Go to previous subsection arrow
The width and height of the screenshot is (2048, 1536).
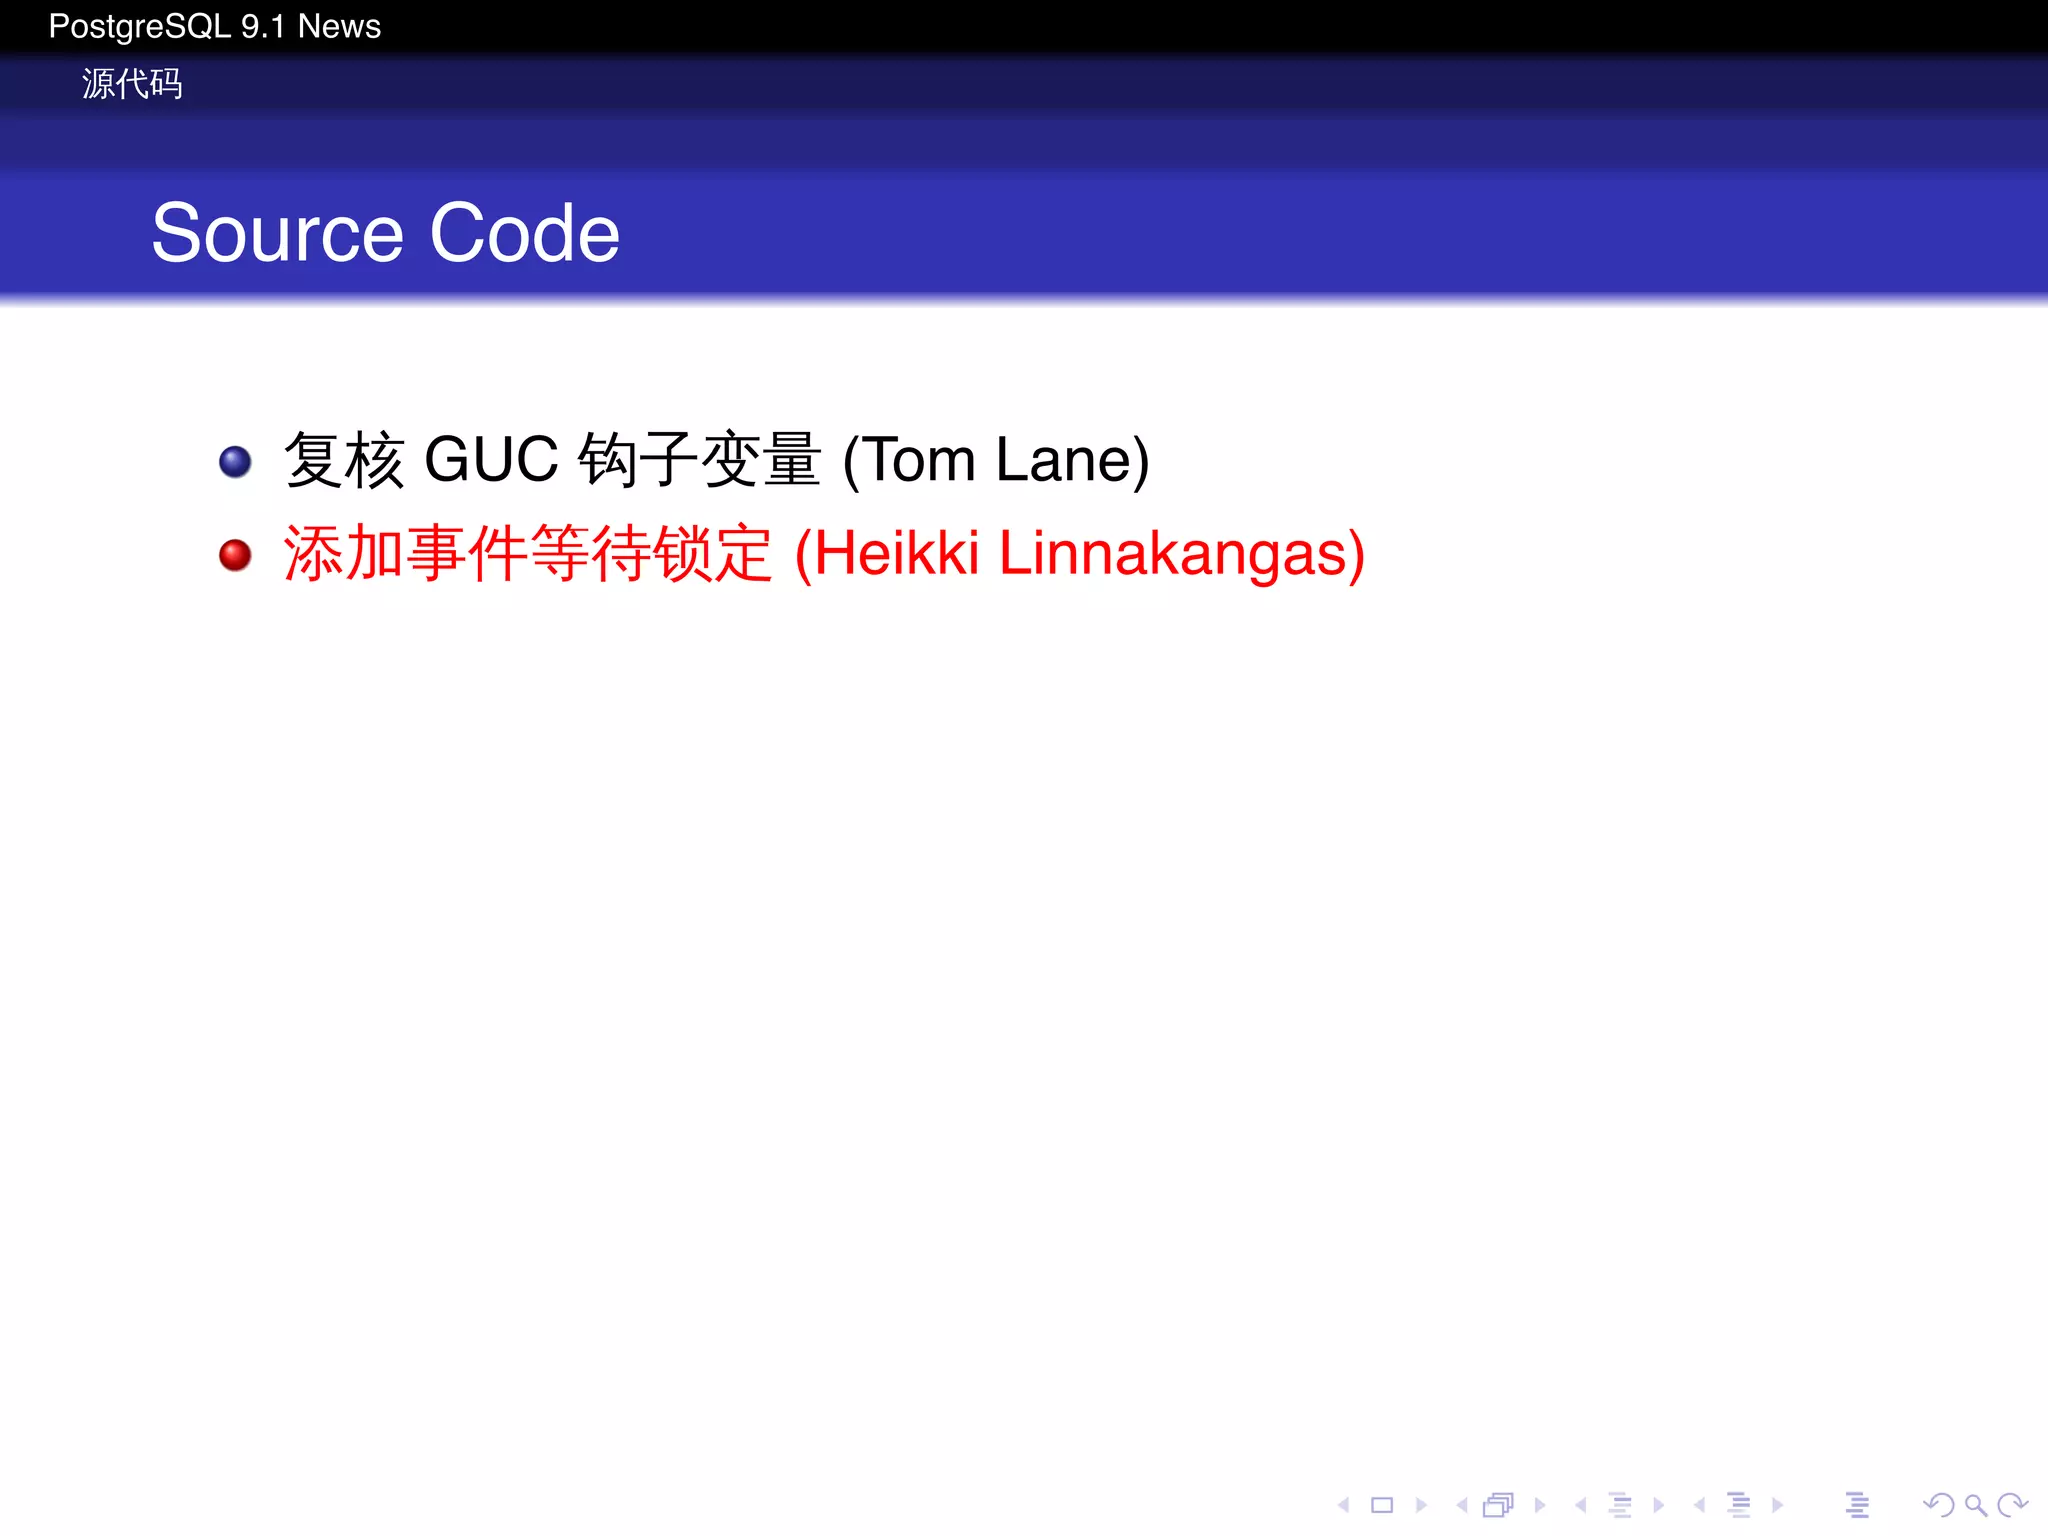(1580, 1504)
